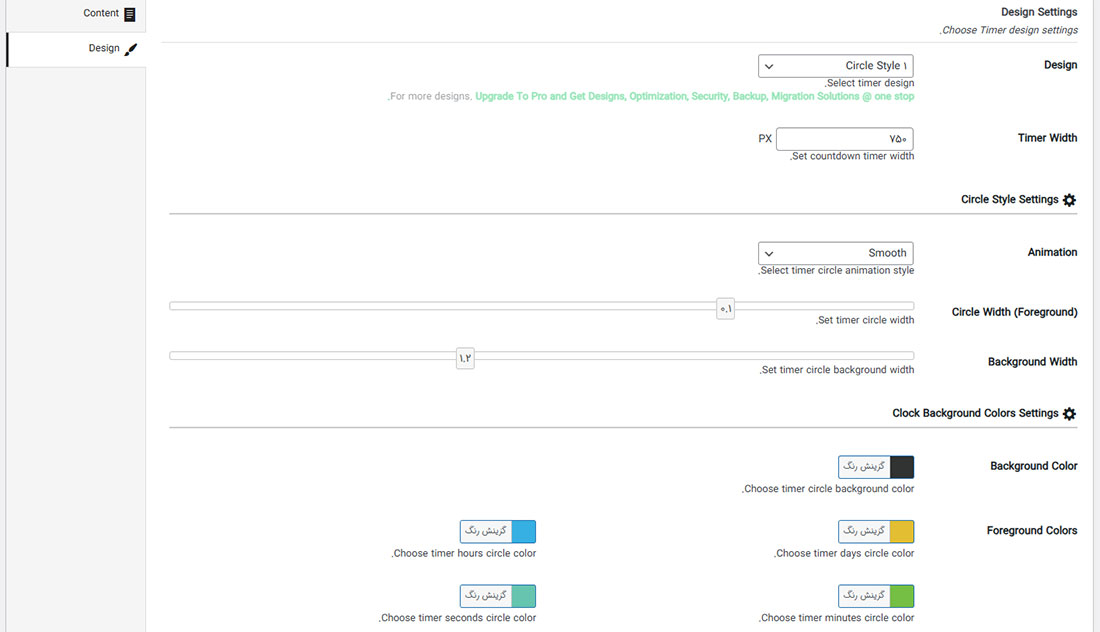Screen dimensions: 1100x632
Task: Pick the yellow days circle color swatch
Action: pyautogui.click(x=901, y=531)
